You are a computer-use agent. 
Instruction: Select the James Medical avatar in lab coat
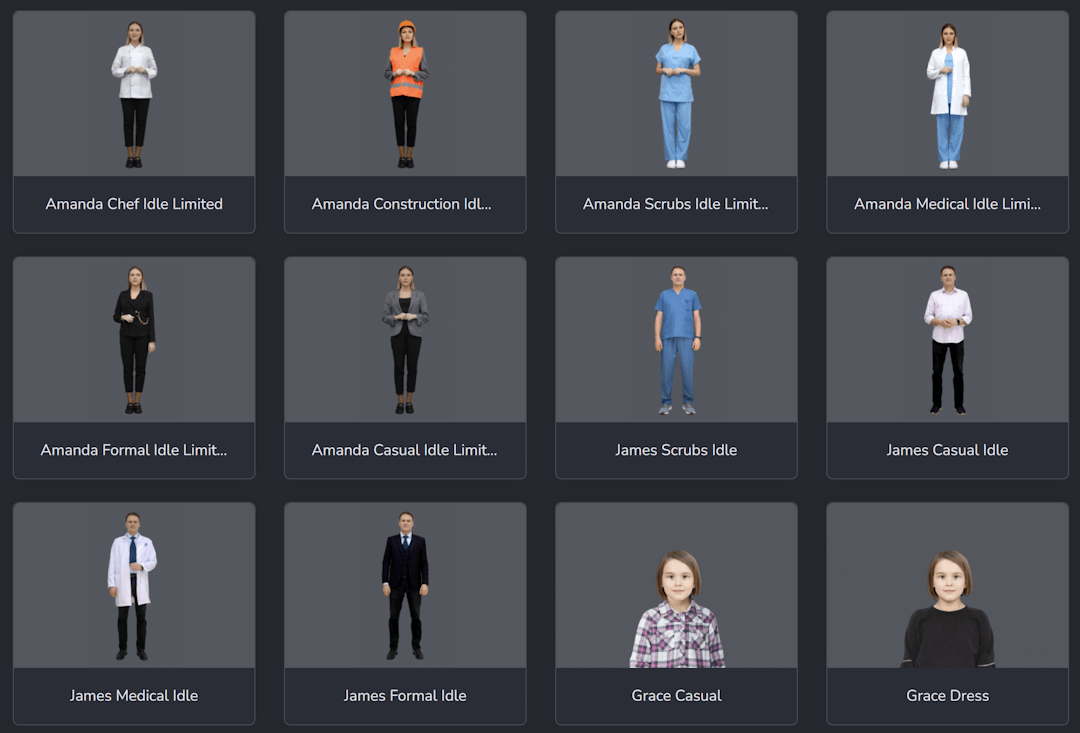(x=134, y=583)
